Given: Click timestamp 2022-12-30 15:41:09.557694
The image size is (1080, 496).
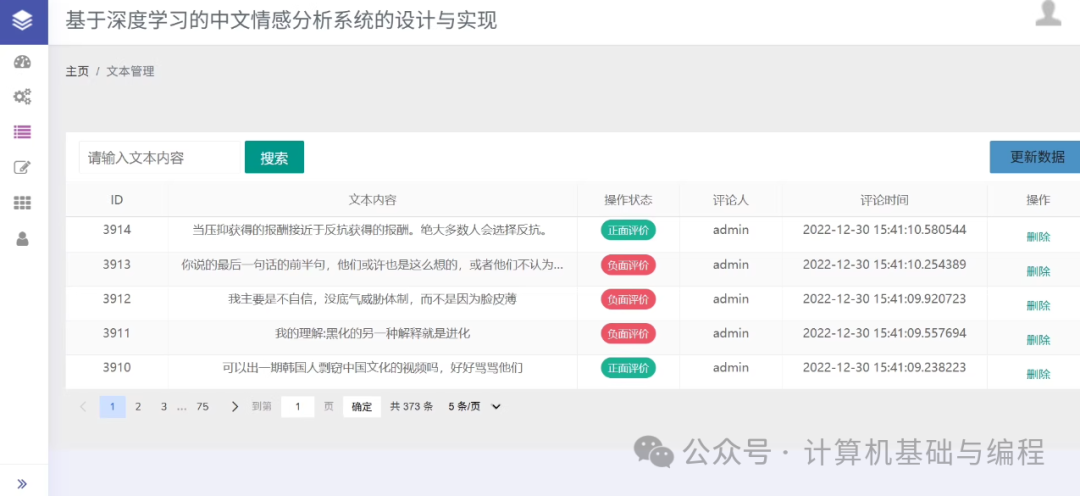Looking at the screenshot, I should [x=884, y=333].
